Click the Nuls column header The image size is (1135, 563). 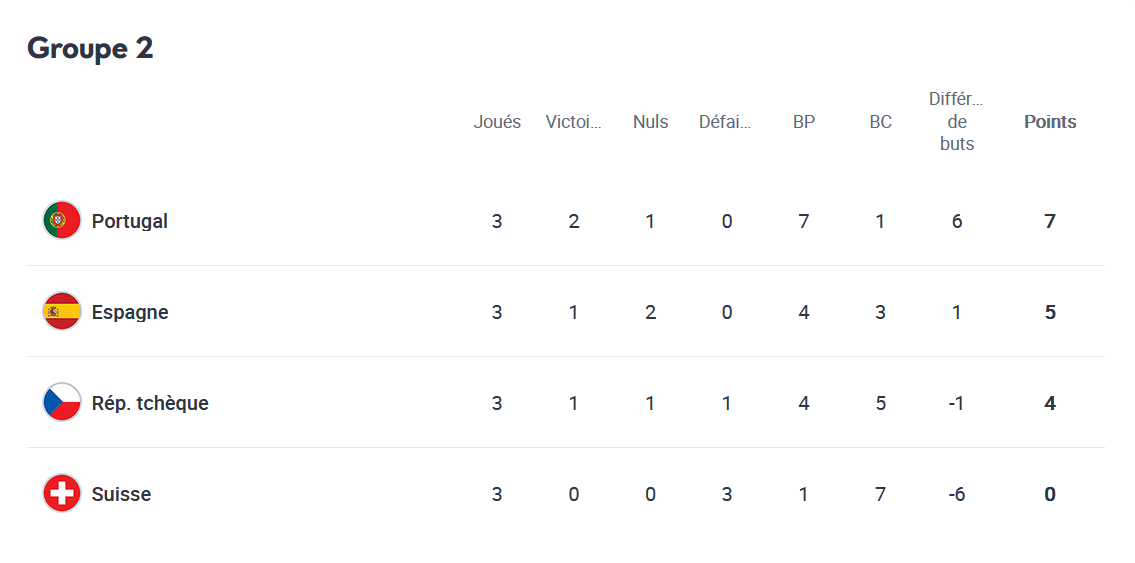tap(651, 122)
